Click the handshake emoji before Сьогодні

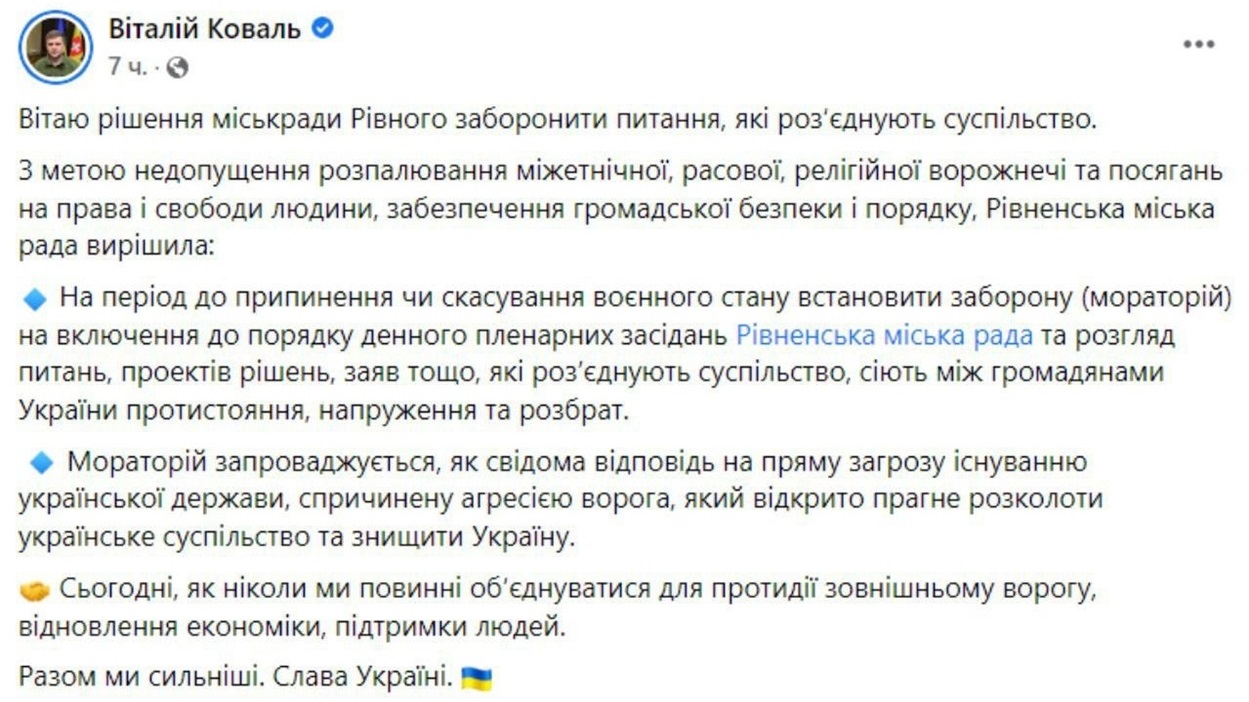coord(33,591)
